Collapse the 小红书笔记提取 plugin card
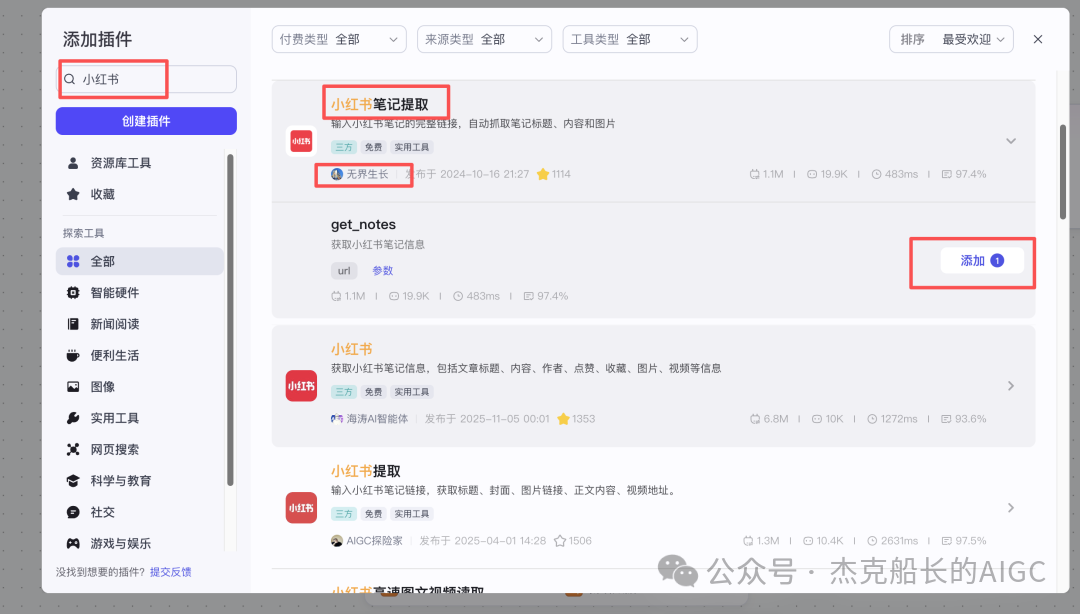 (1010, 141)
